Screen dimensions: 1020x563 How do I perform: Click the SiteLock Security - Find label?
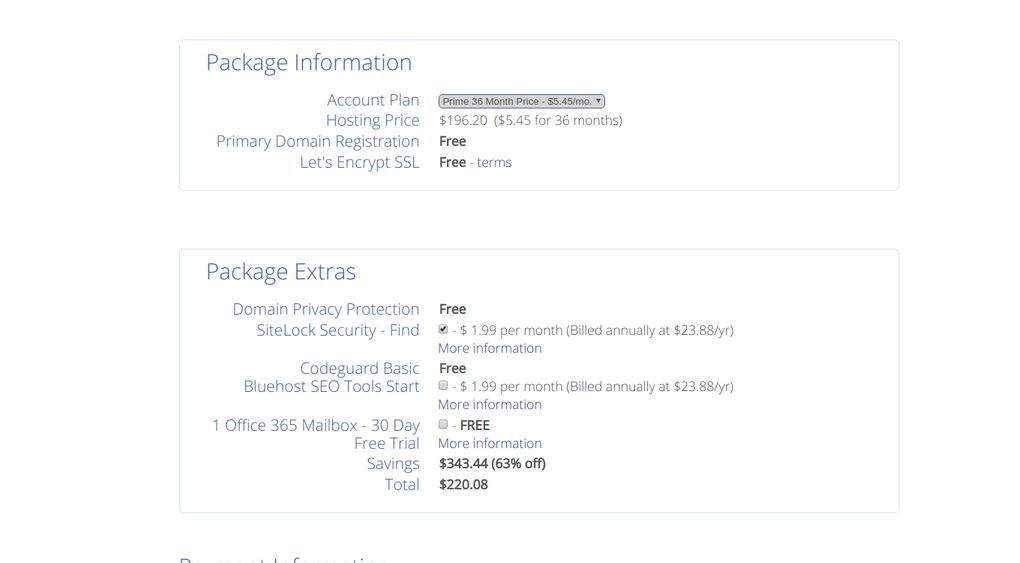[x=338, y=330]
